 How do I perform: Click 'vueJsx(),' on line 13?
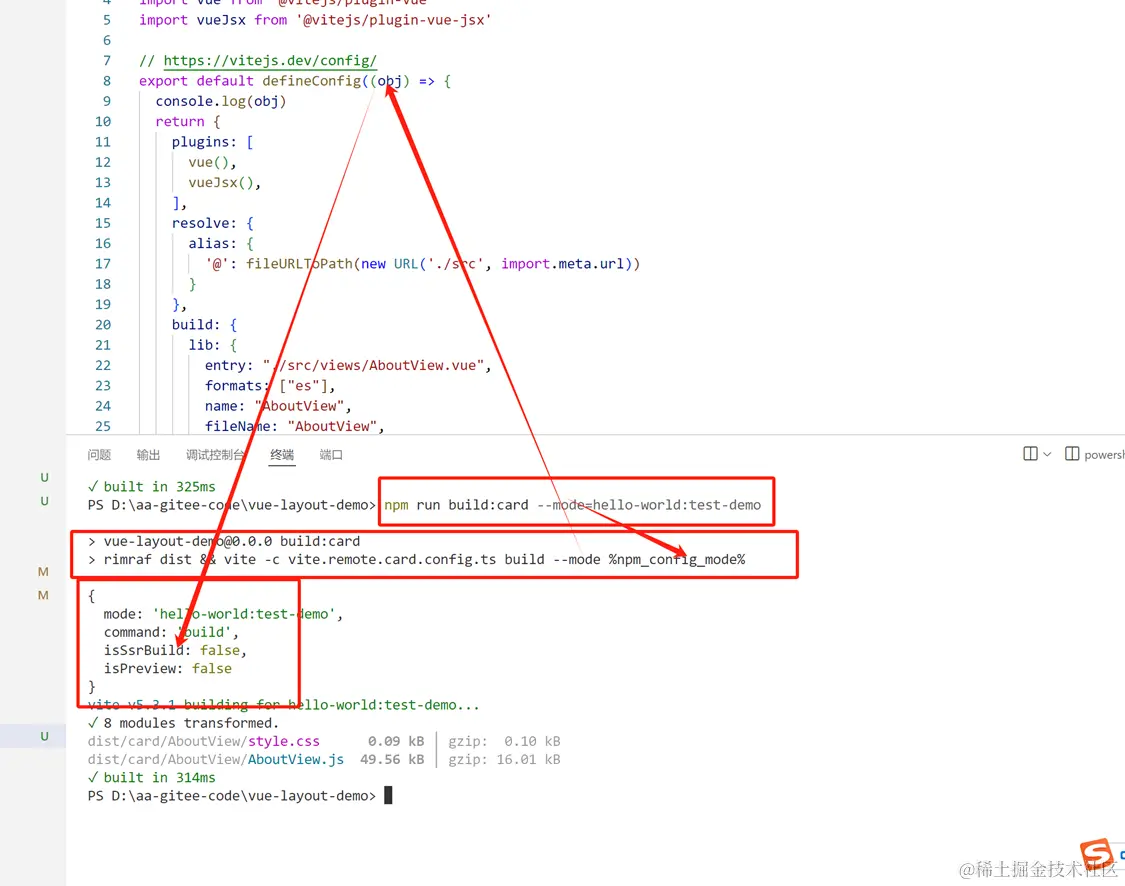[x=225, y=182]
